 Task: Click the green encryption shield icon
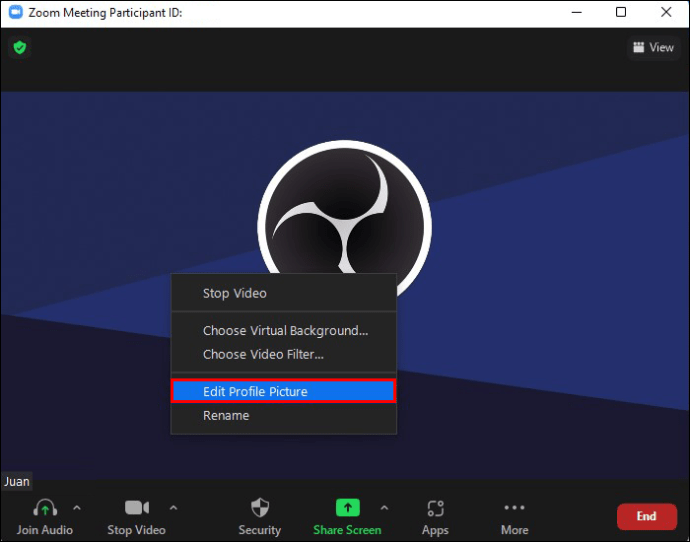point(20,47)
